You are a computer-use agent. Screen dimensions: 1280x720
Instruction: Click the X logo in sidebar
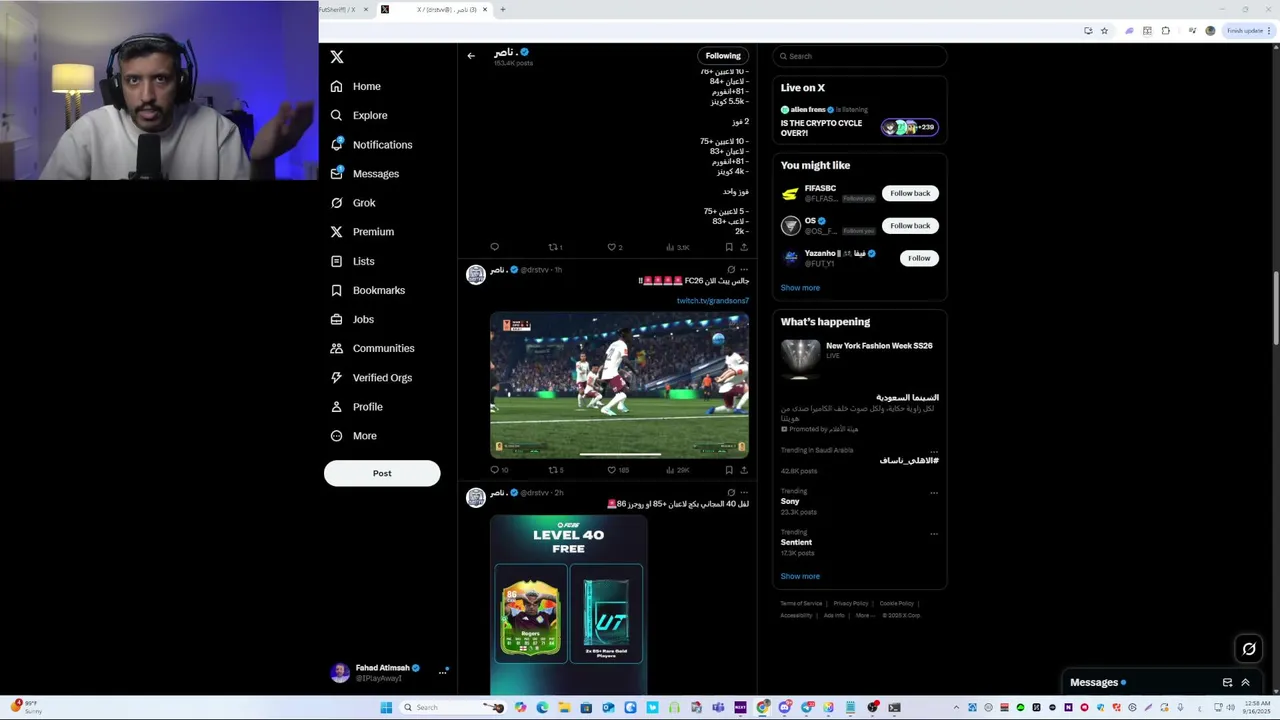coord(337,57)
